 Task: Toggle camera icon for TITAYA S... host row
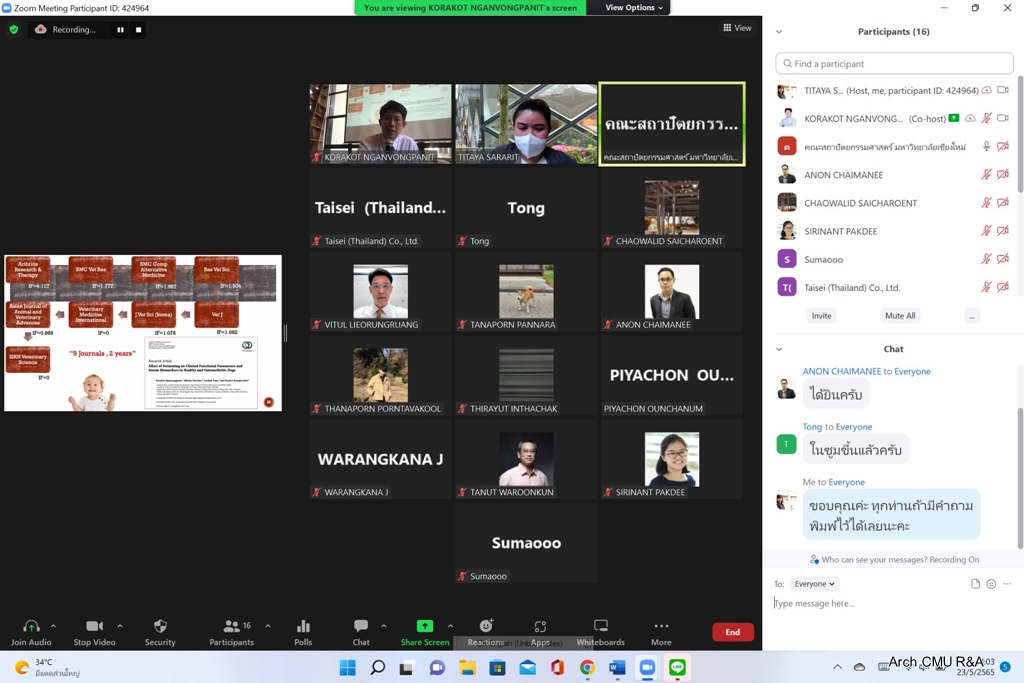coord(1003,90)
